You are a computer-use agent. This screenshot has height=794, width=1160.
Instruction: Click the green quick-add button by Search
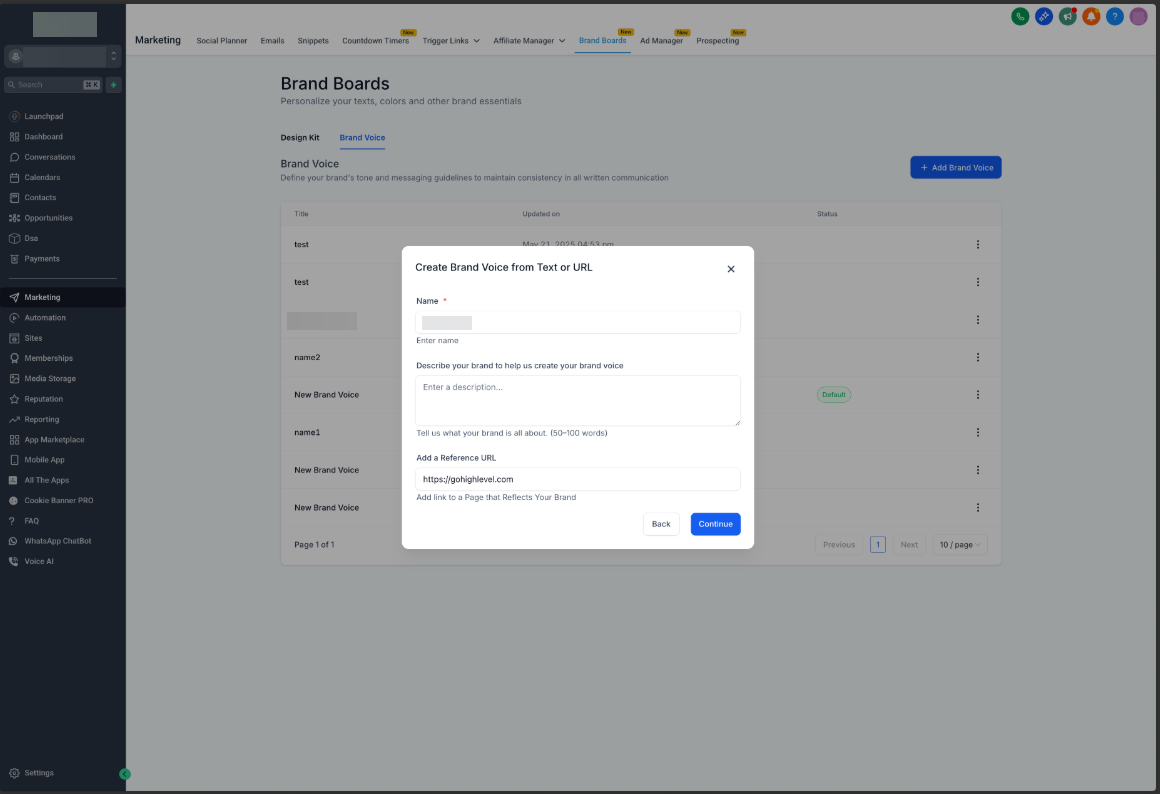pyautogui.click(x=113, y=85)
